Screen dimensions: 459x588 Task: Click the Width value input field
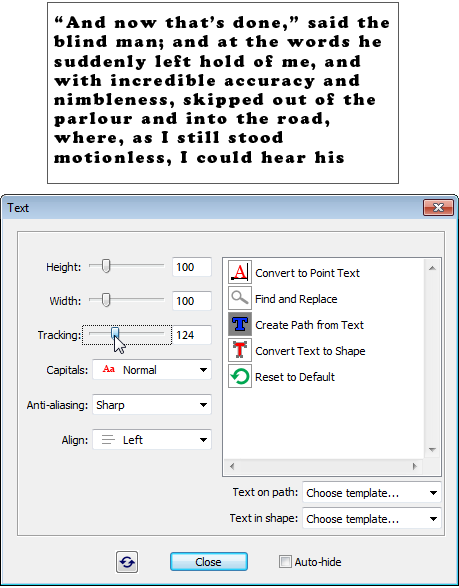(192, 301)
